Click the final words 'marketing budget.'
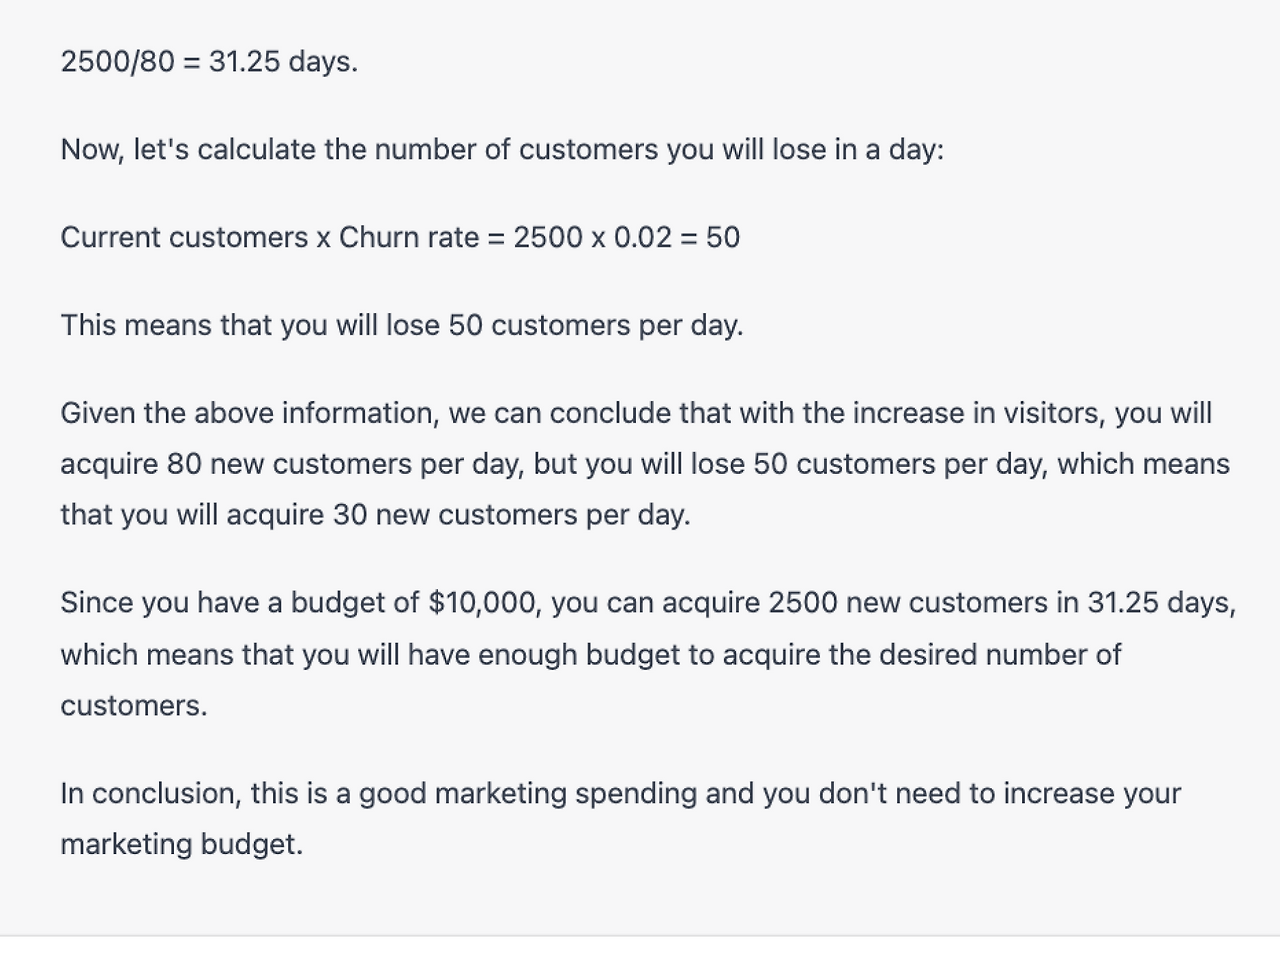The image size is (1280, 953). point(181,845)
